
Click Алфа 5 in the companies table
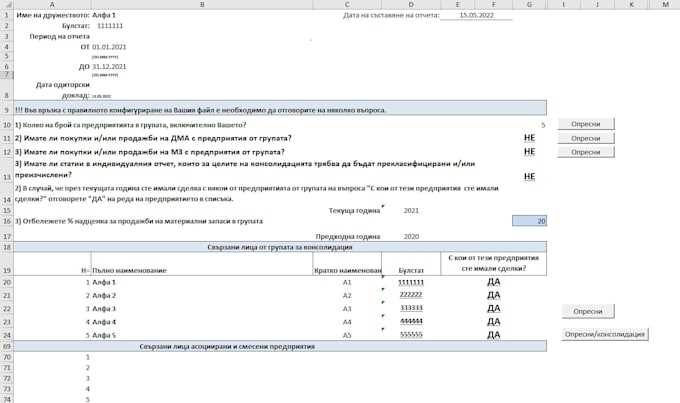coord(104,335)
